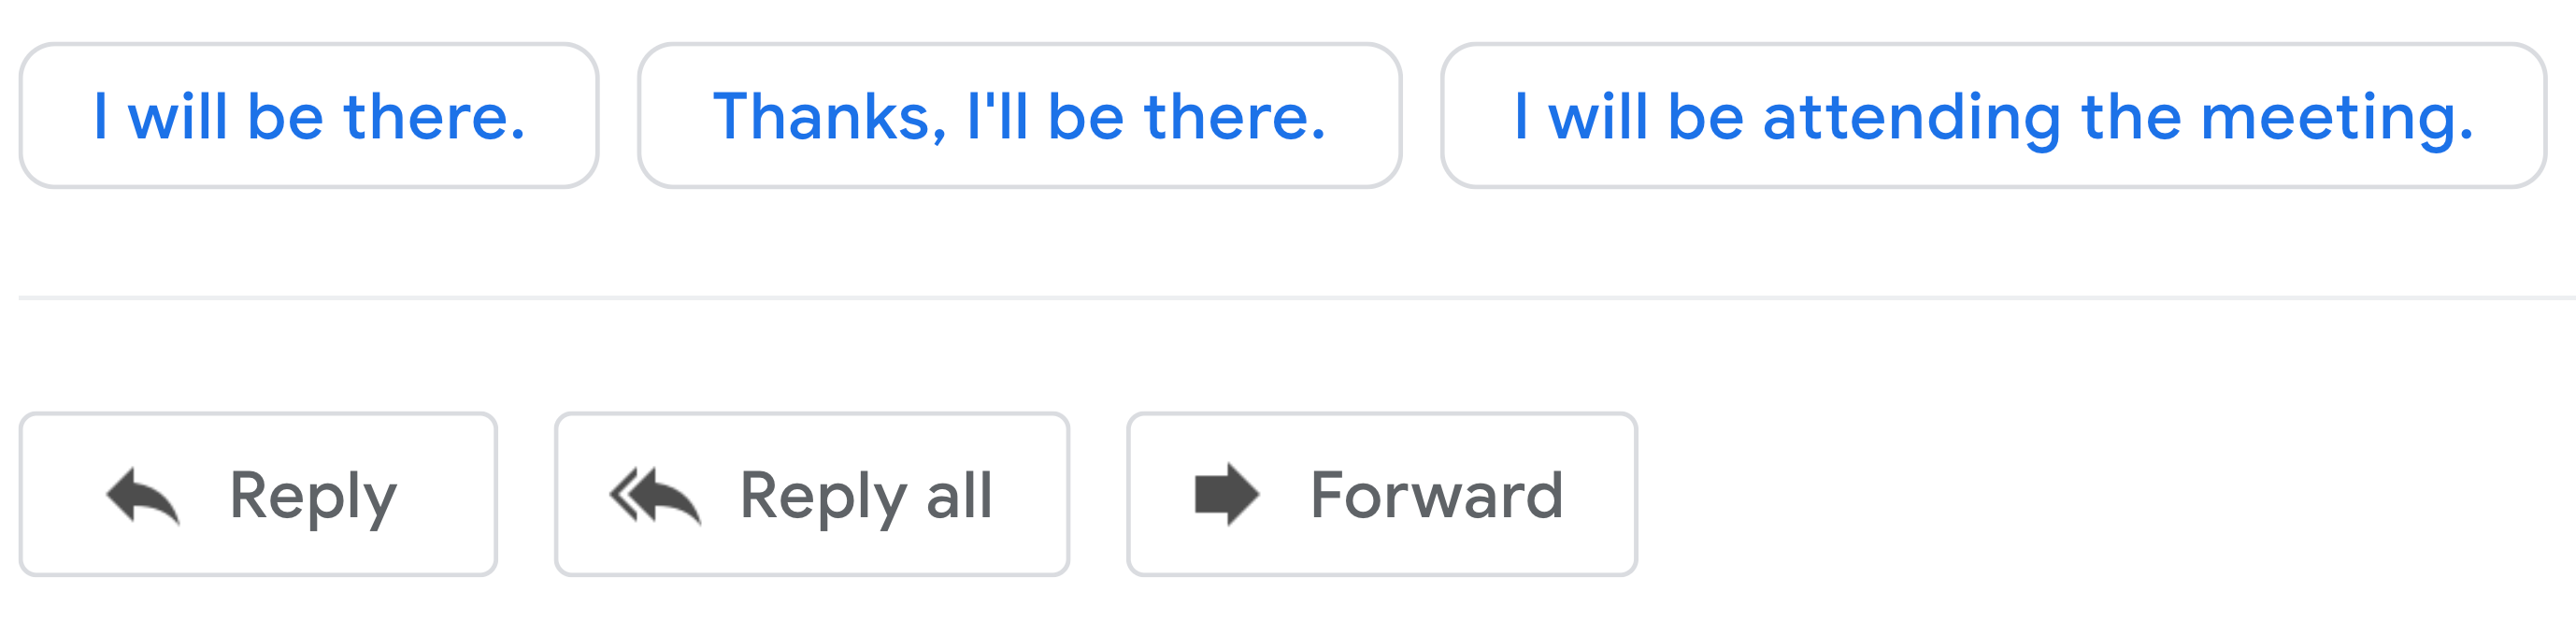Respond to everyone via the double left arrow
Screen dimensions: 2576x636
(x=655, y=495)
